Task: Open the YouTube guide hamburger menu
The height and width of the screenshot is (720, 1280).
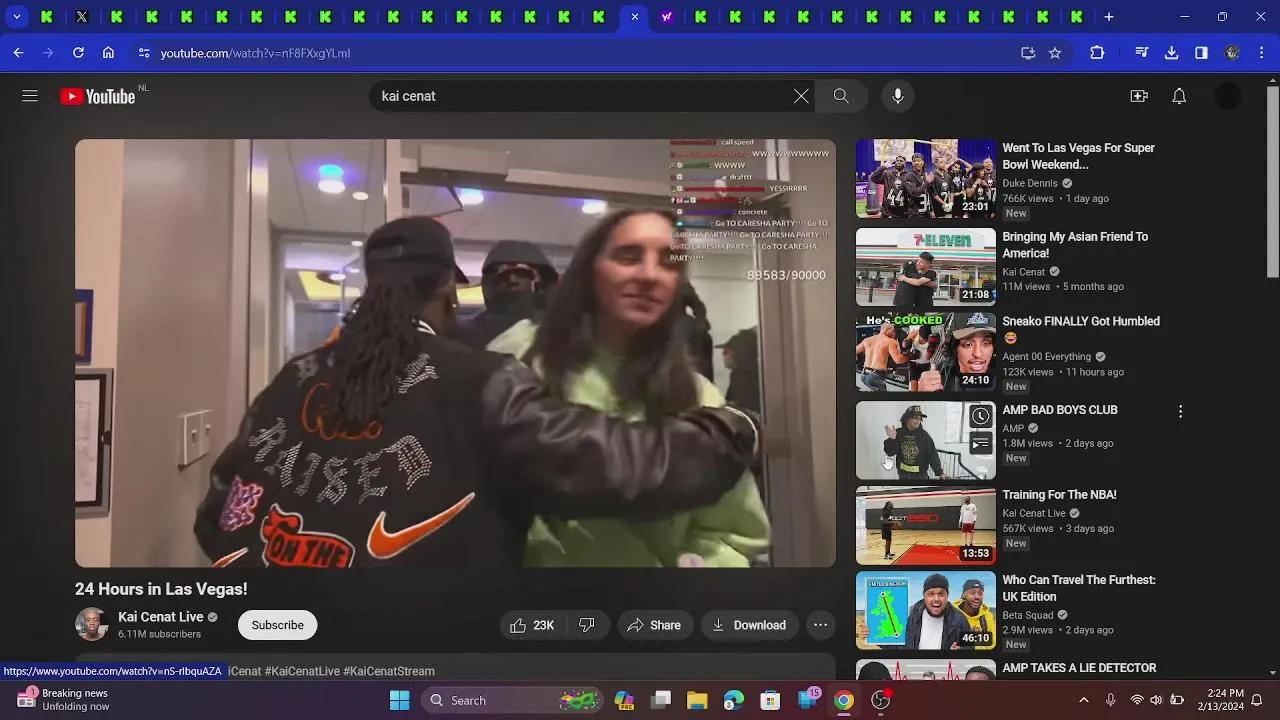Action: coord(30,96)
